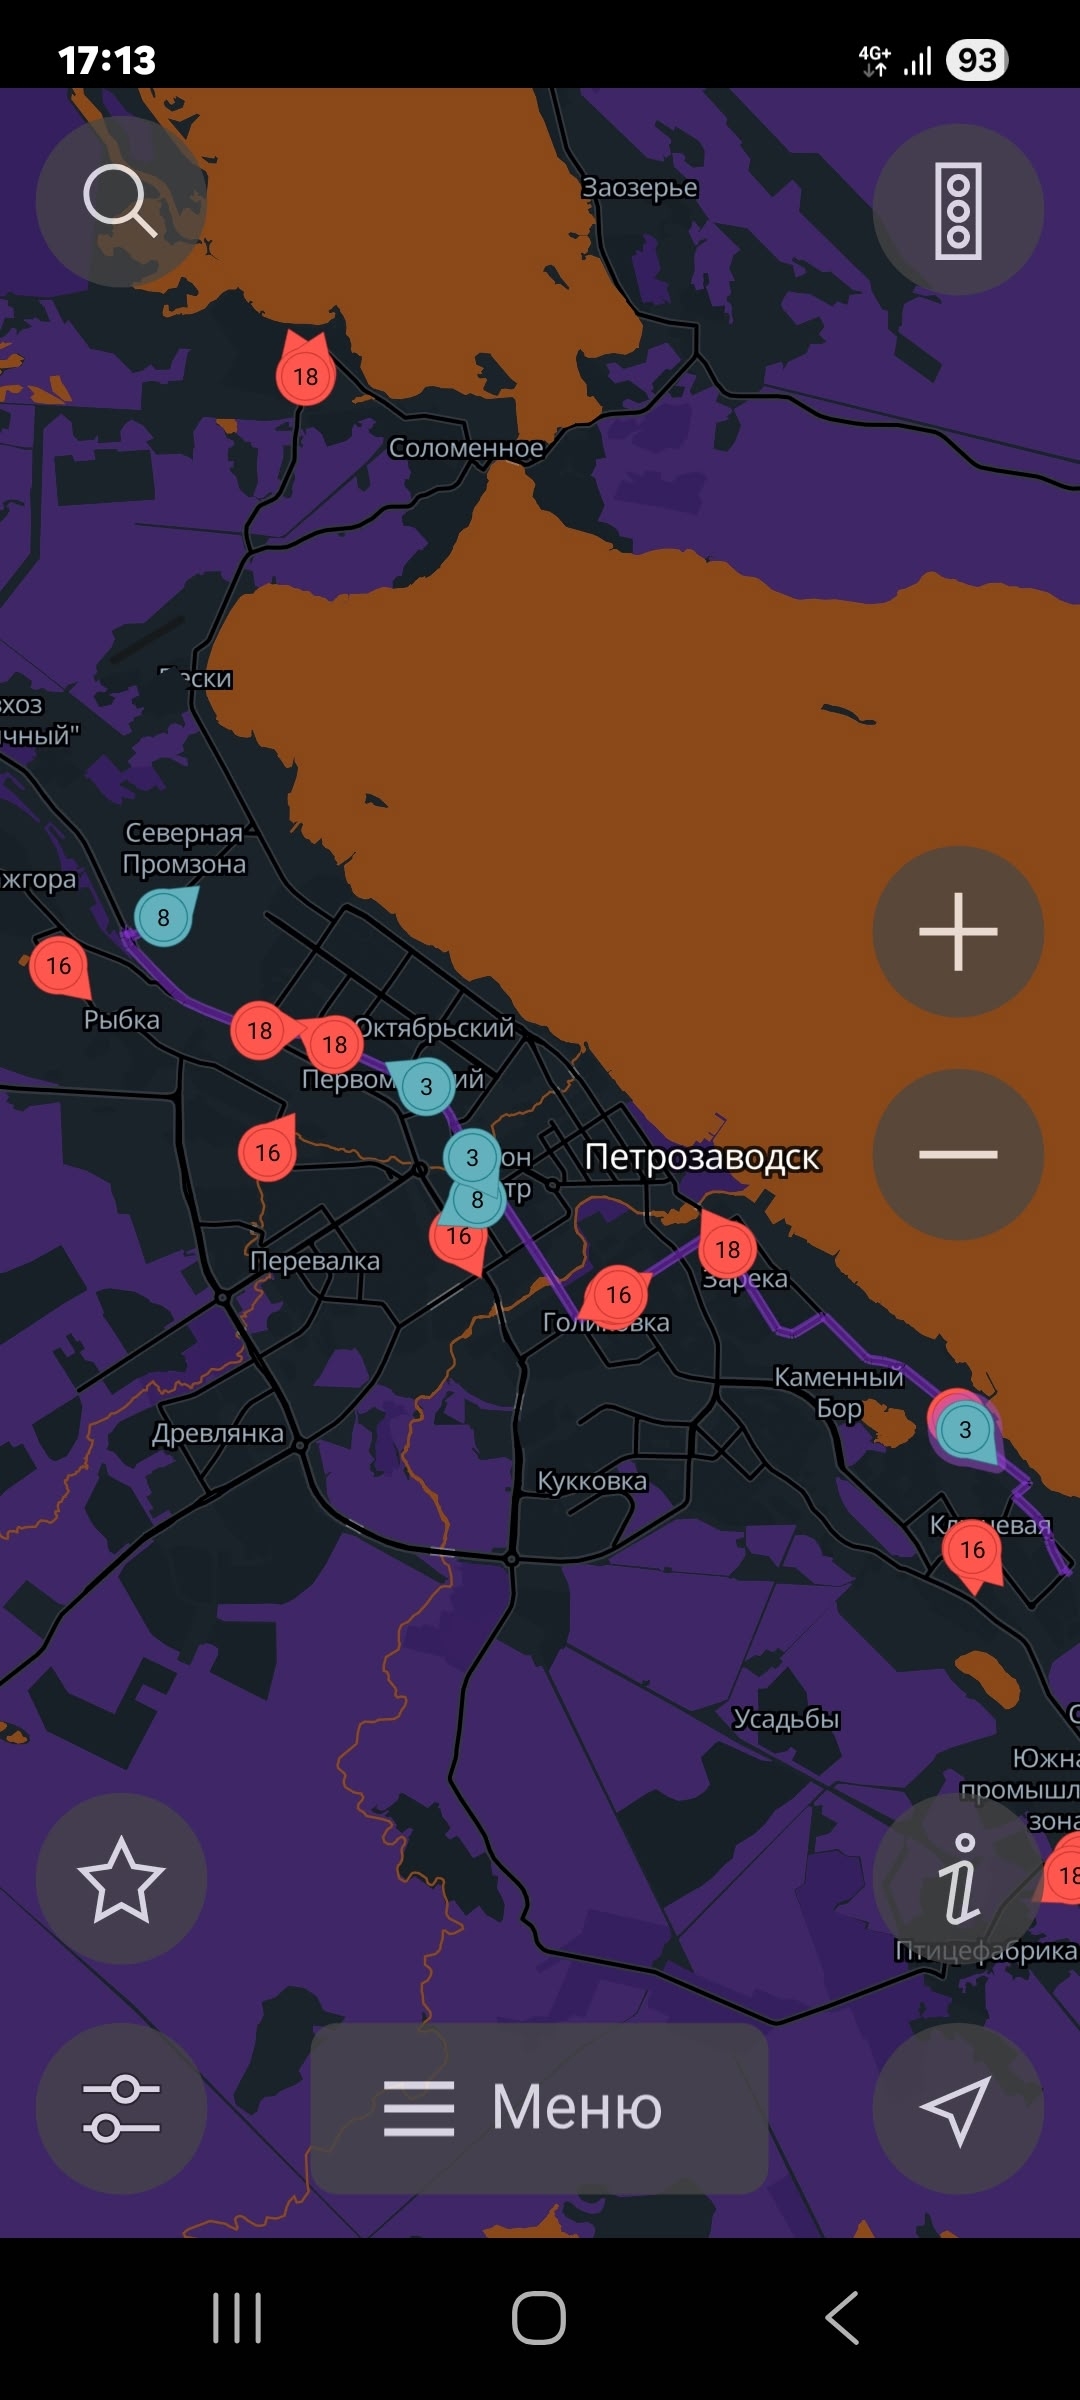Zoom out with the minus button

coord(958,1155)
